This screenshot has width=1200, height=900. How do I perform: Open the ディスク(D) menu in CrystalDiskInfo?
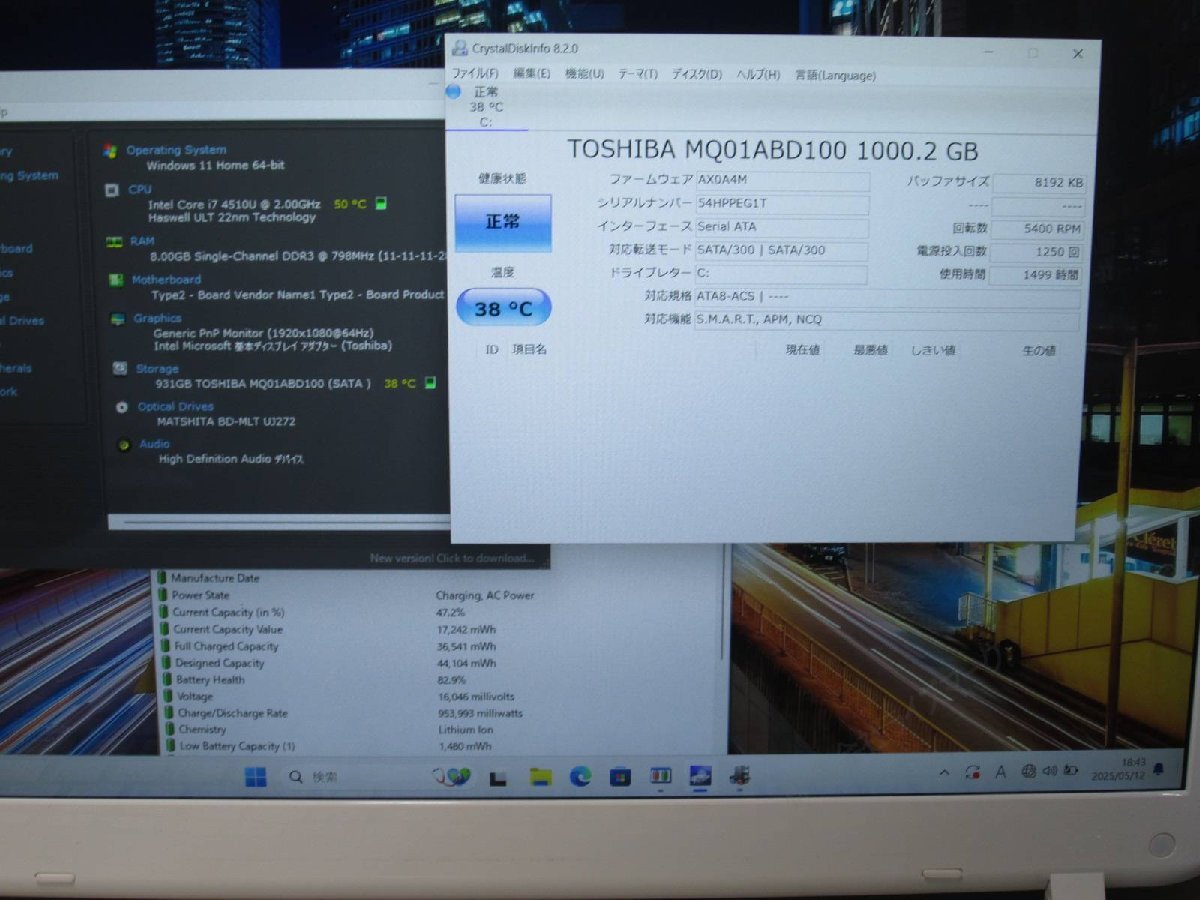coord(696,74)
